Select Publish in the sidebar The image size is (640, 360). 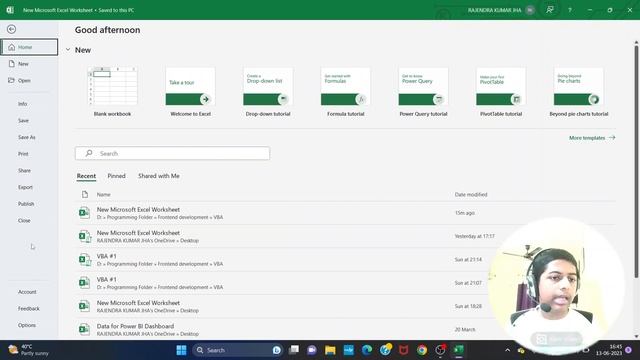pos(26,204)
